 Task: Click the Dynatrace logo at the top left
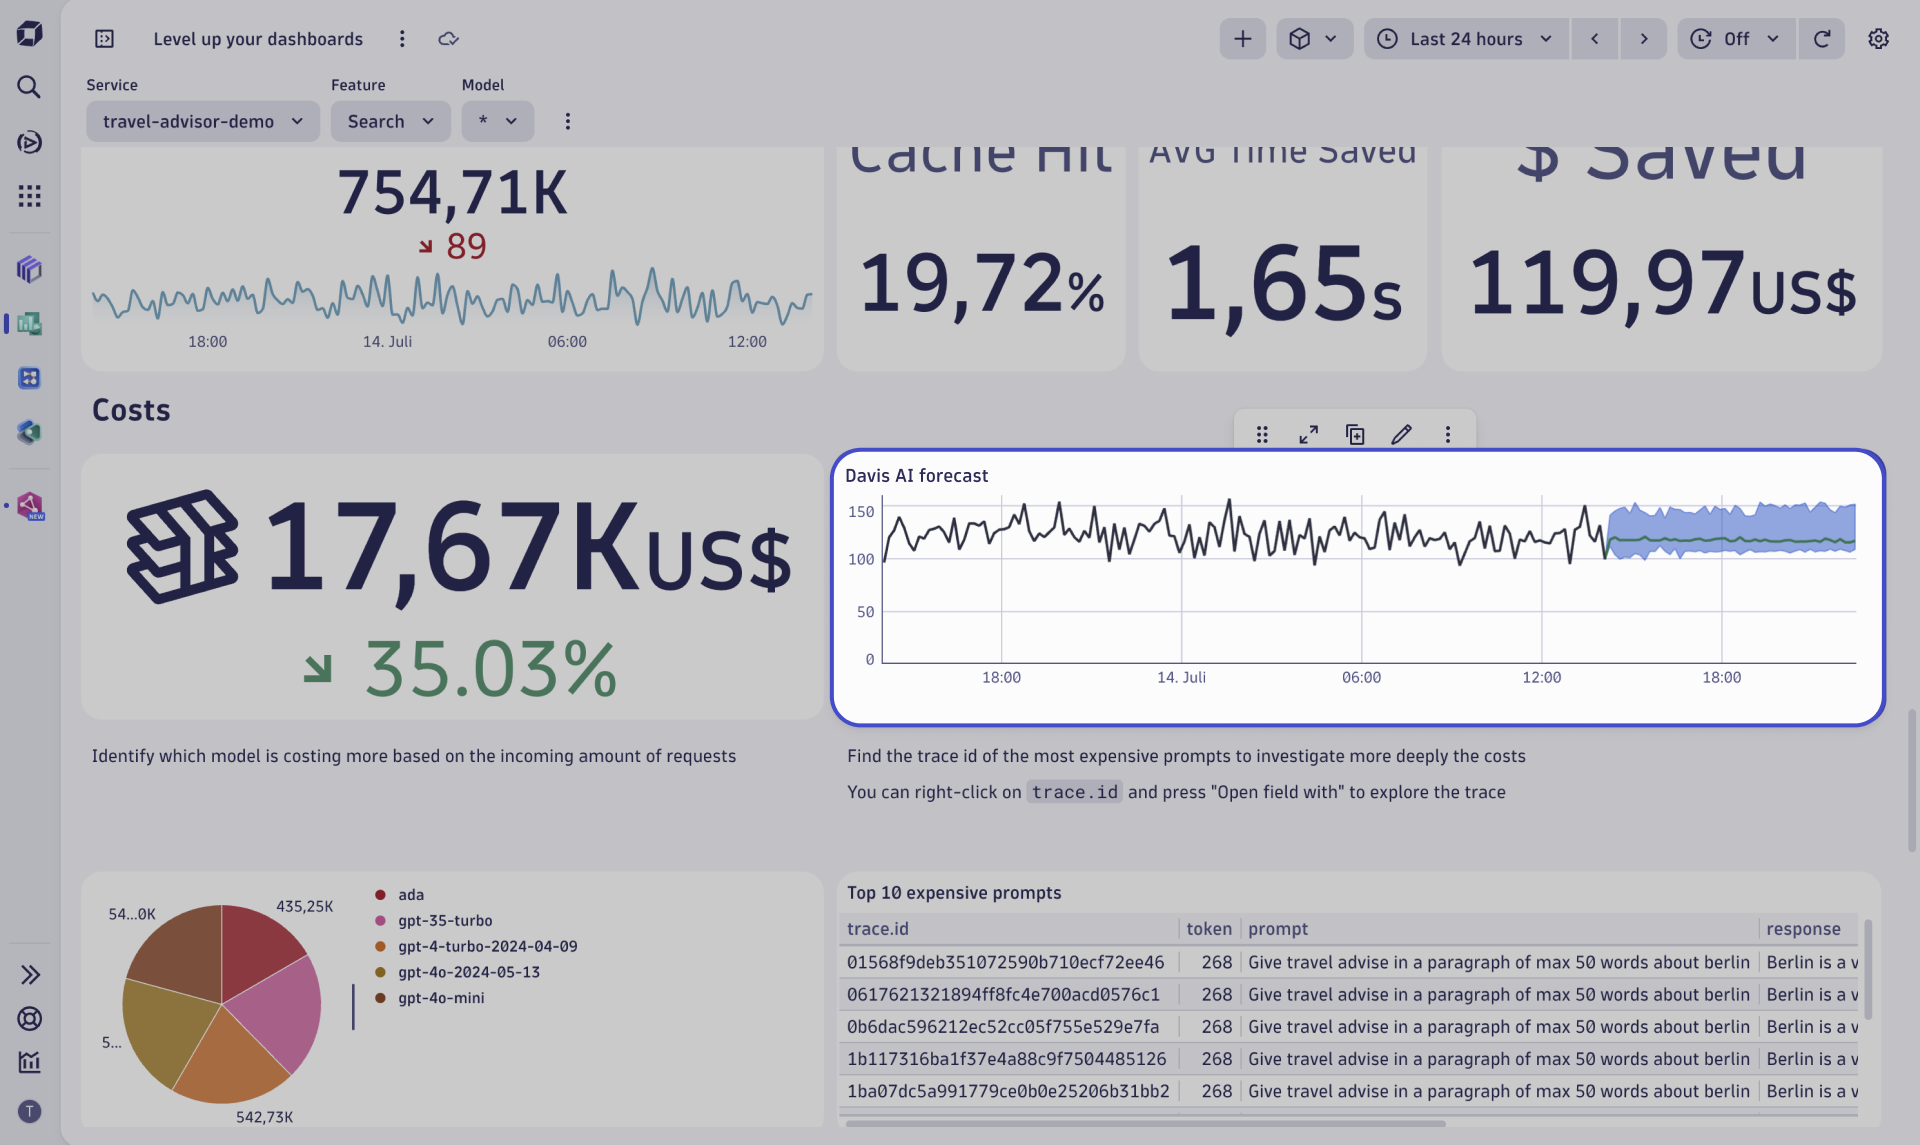(x=29, y=33)
